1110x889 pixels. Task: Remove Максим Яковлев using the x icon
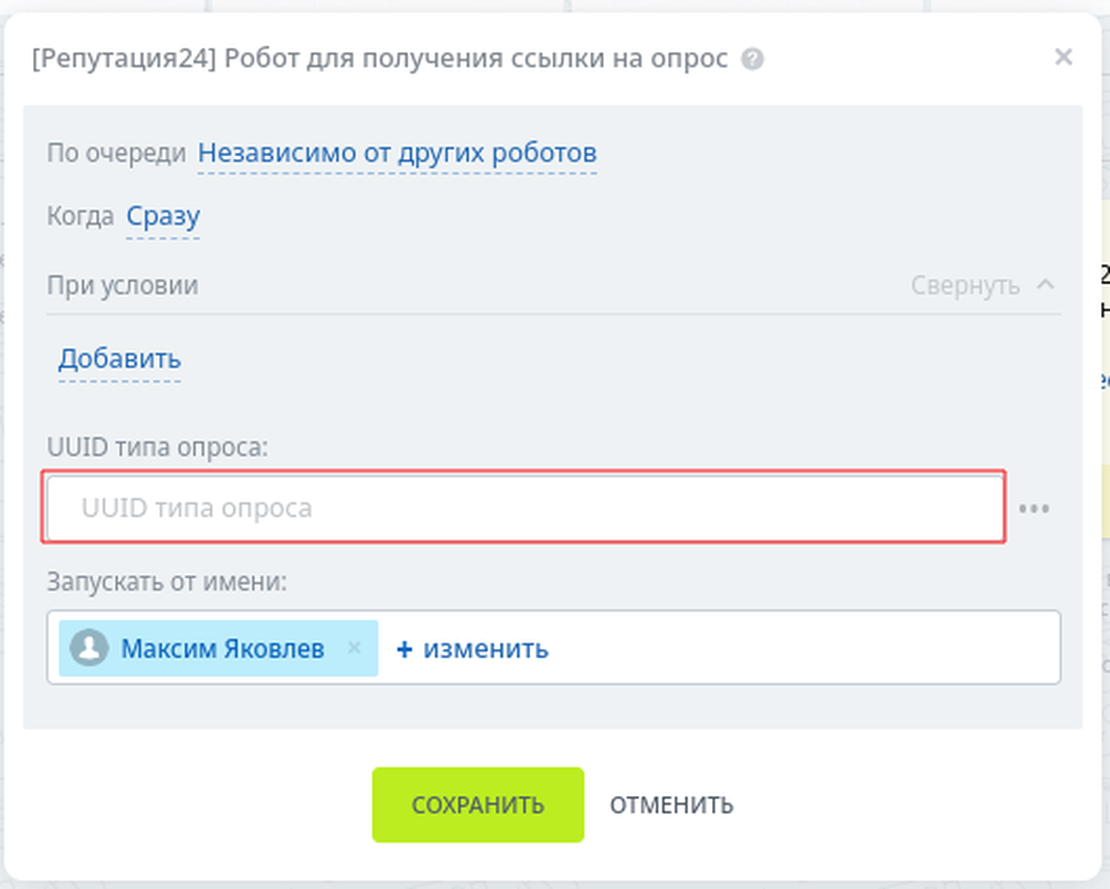click(354, 648)
